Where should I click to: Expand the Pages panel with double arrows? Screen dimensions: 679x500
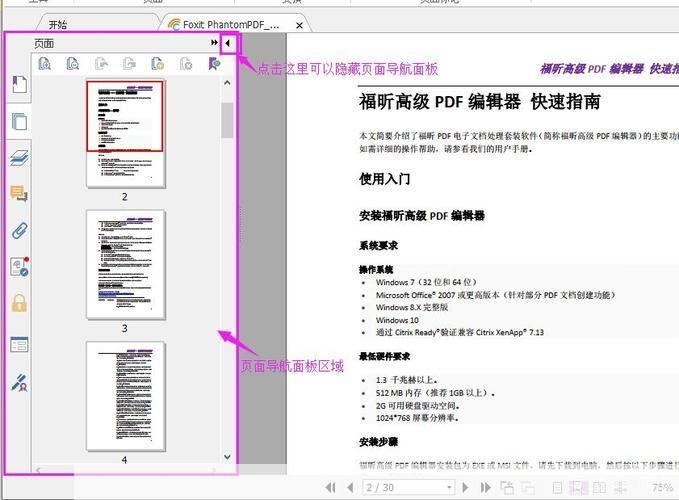pyautogui.click(x=214, y=42)
